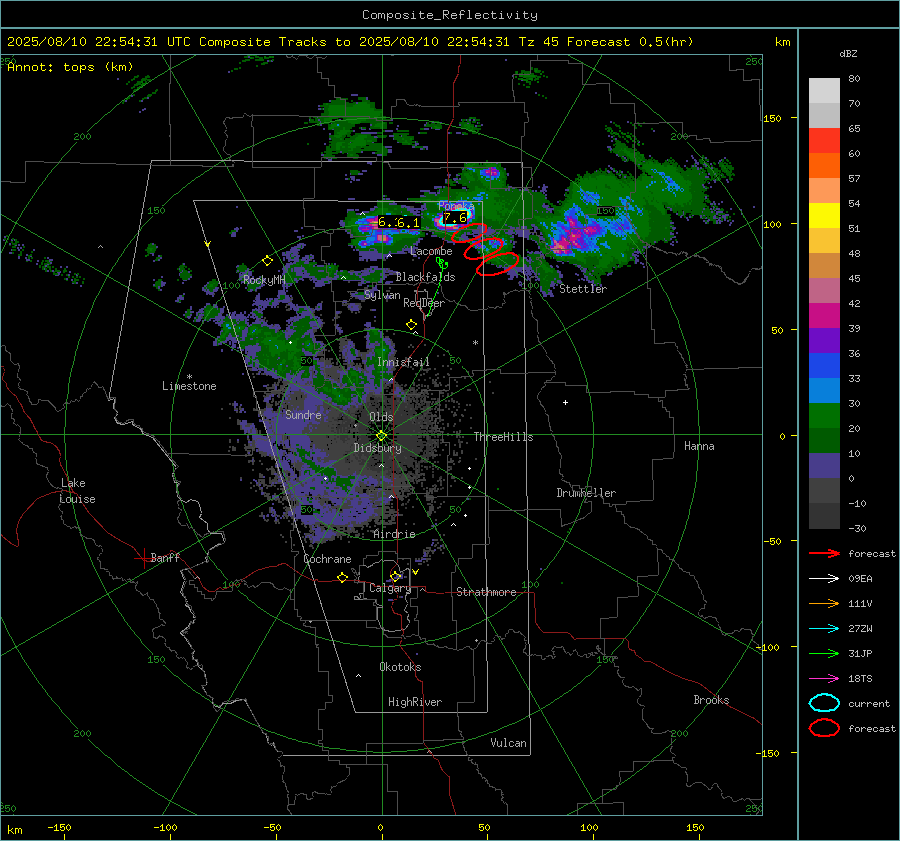Select the light-blue swatch below 33 dBZ
The height and width of the screenshot is (841, 900).
(824, 390)
